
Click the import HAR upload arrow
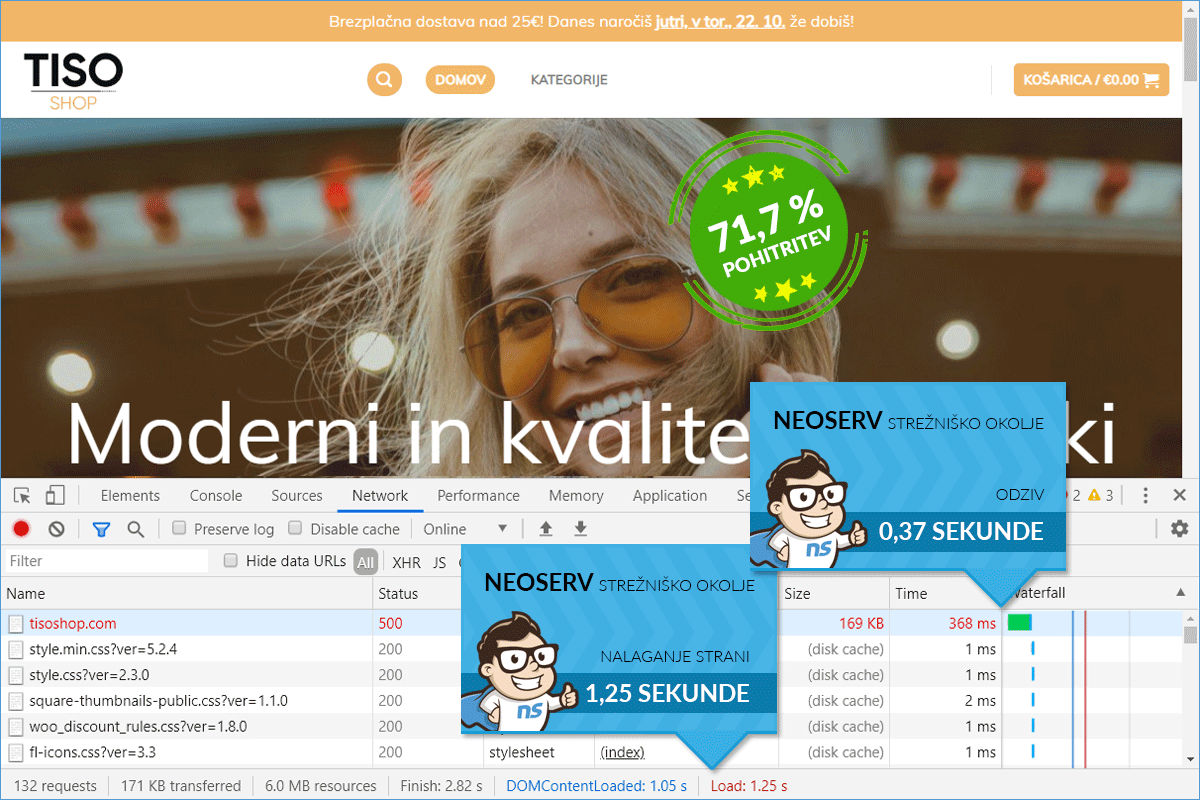click(x=546, y=529)
